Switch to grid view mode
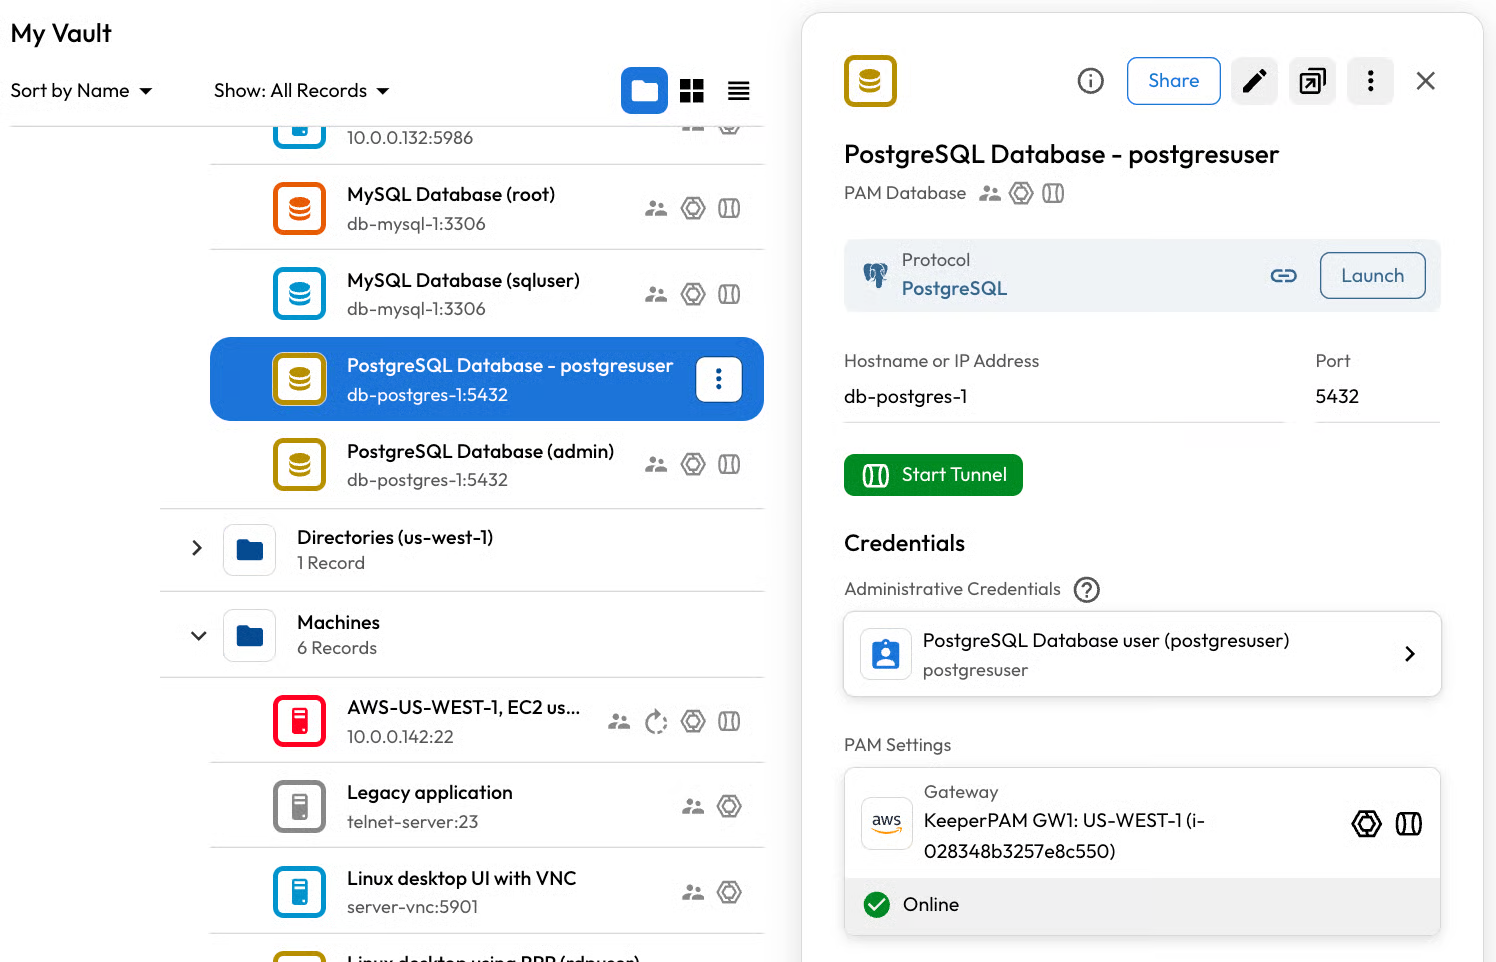Image resolution: width=1496 pixels, height=962 pixels. [692, 91]
